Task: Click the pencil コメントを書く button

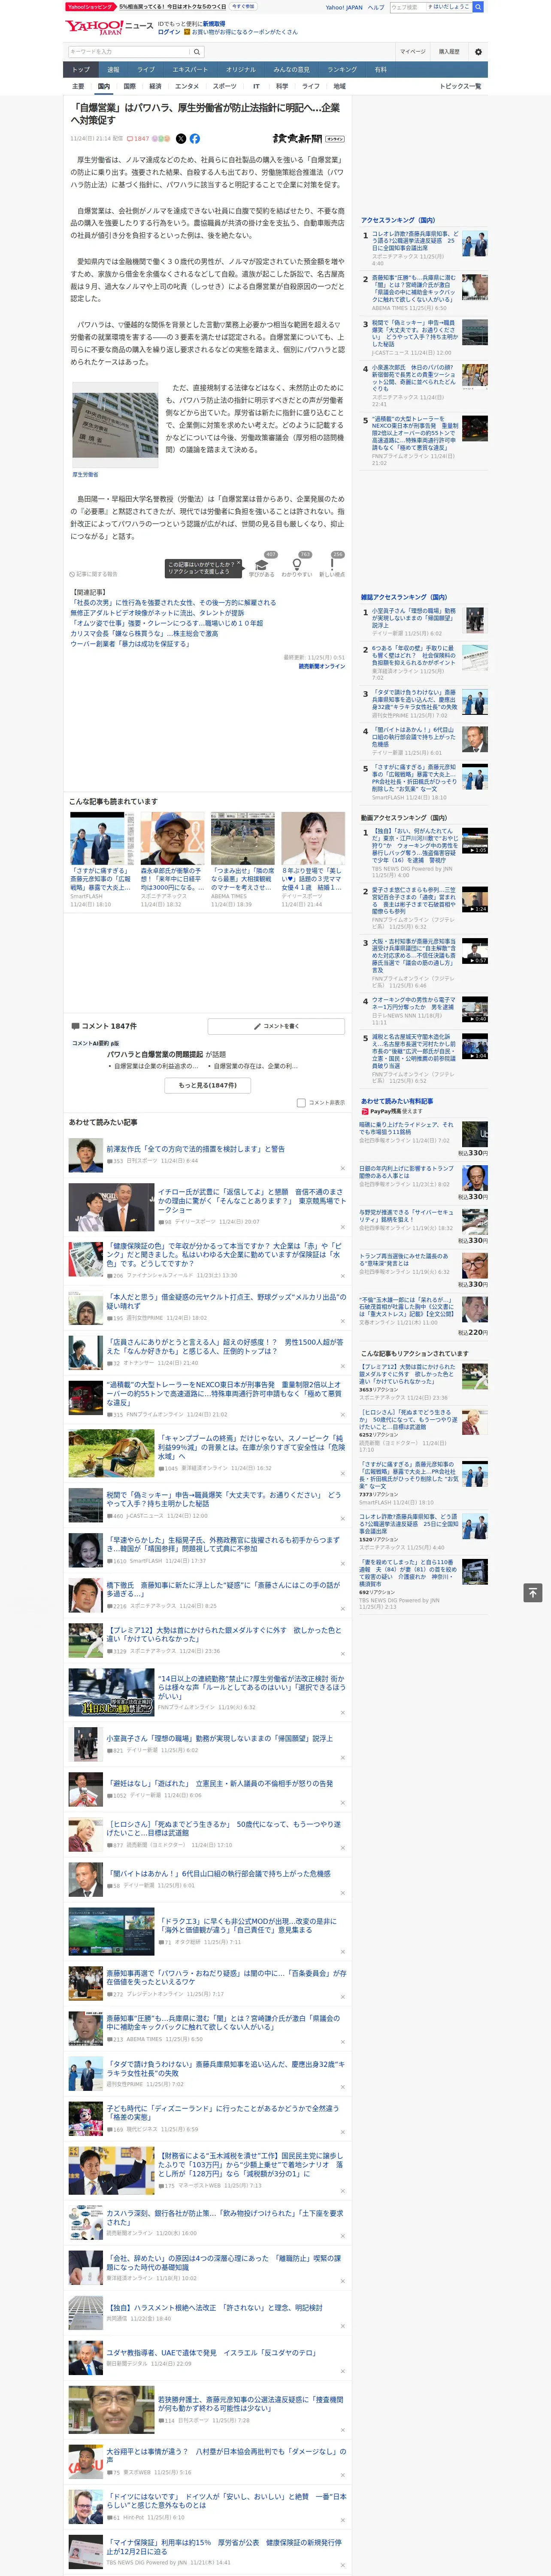Action: tap(276, 1026)
